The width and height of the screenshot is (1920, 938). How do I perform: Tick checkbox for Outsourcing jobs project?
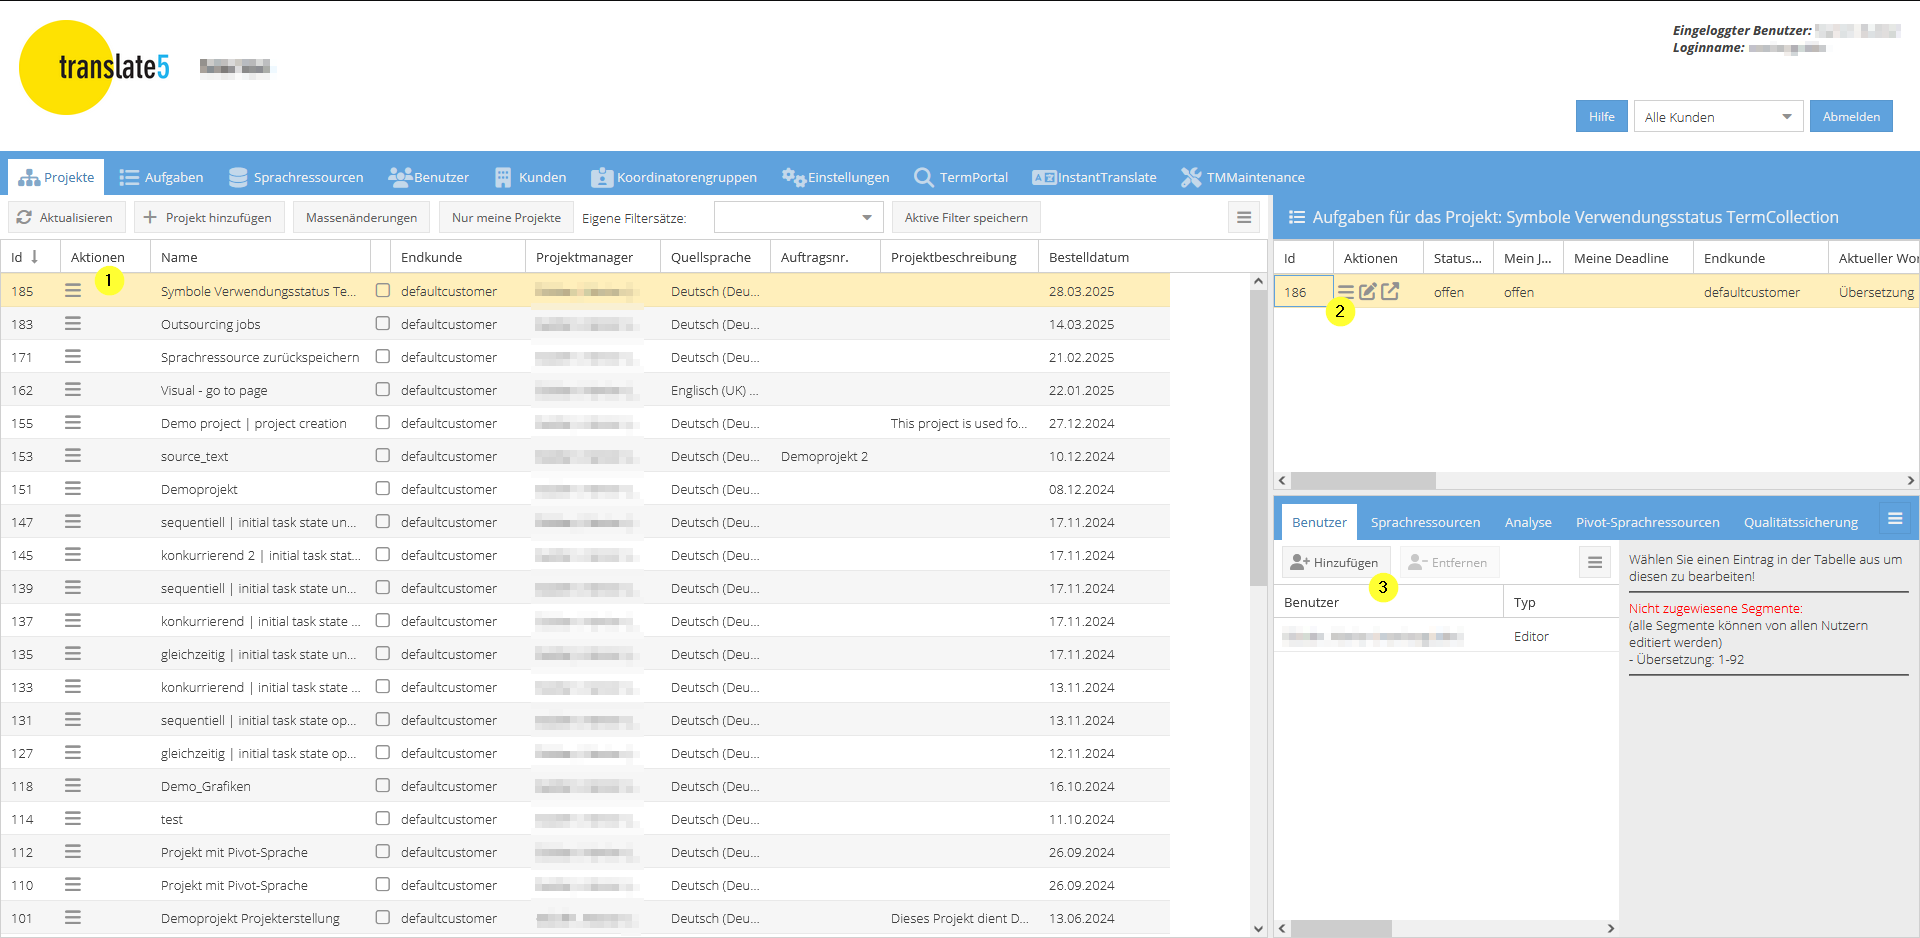coord(383,323)
